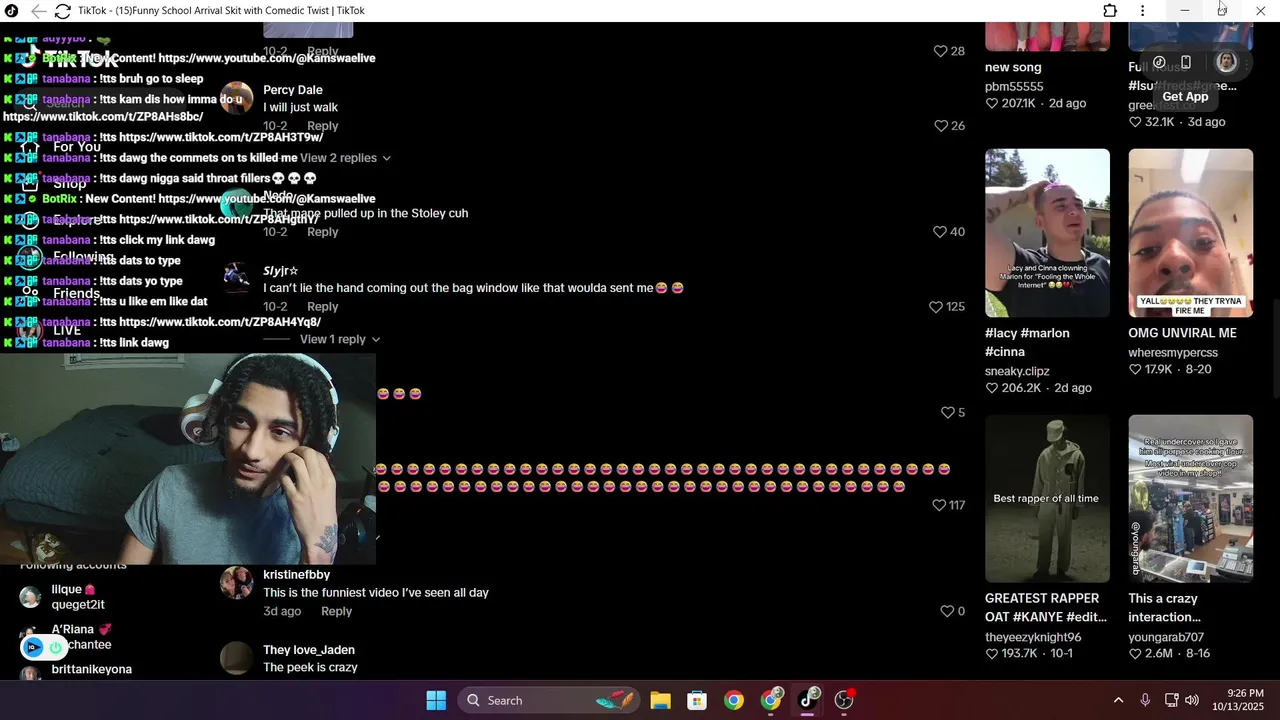Click the microphone icon in system tray
Image resolution: width=1280 pixels, height=720 pixels.
point(1145,700)
